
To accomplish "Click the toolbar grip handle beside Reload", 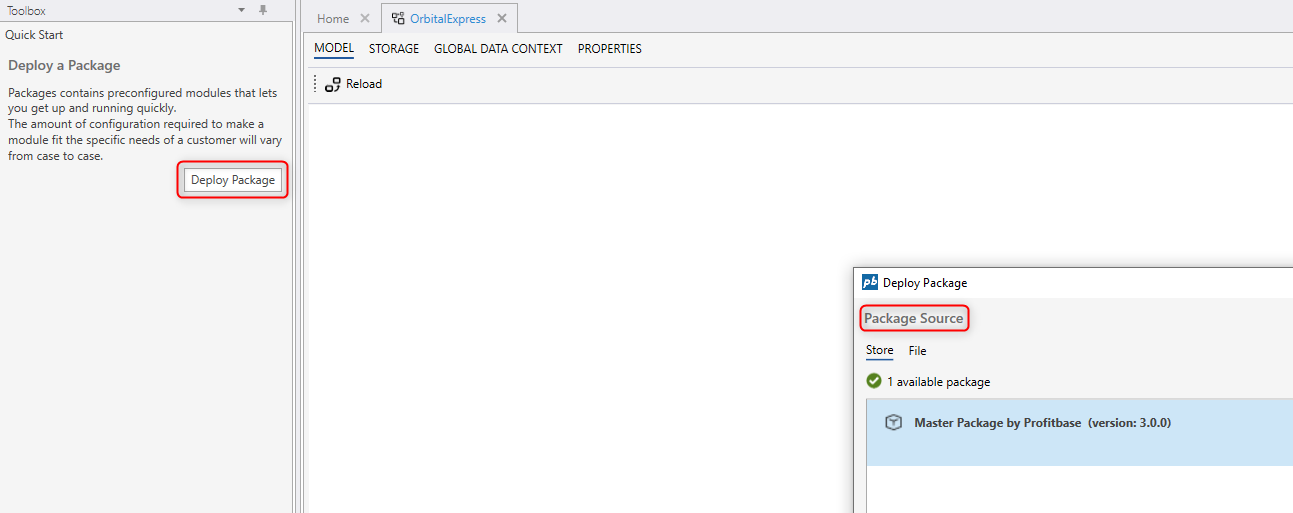I will point(315,84).
